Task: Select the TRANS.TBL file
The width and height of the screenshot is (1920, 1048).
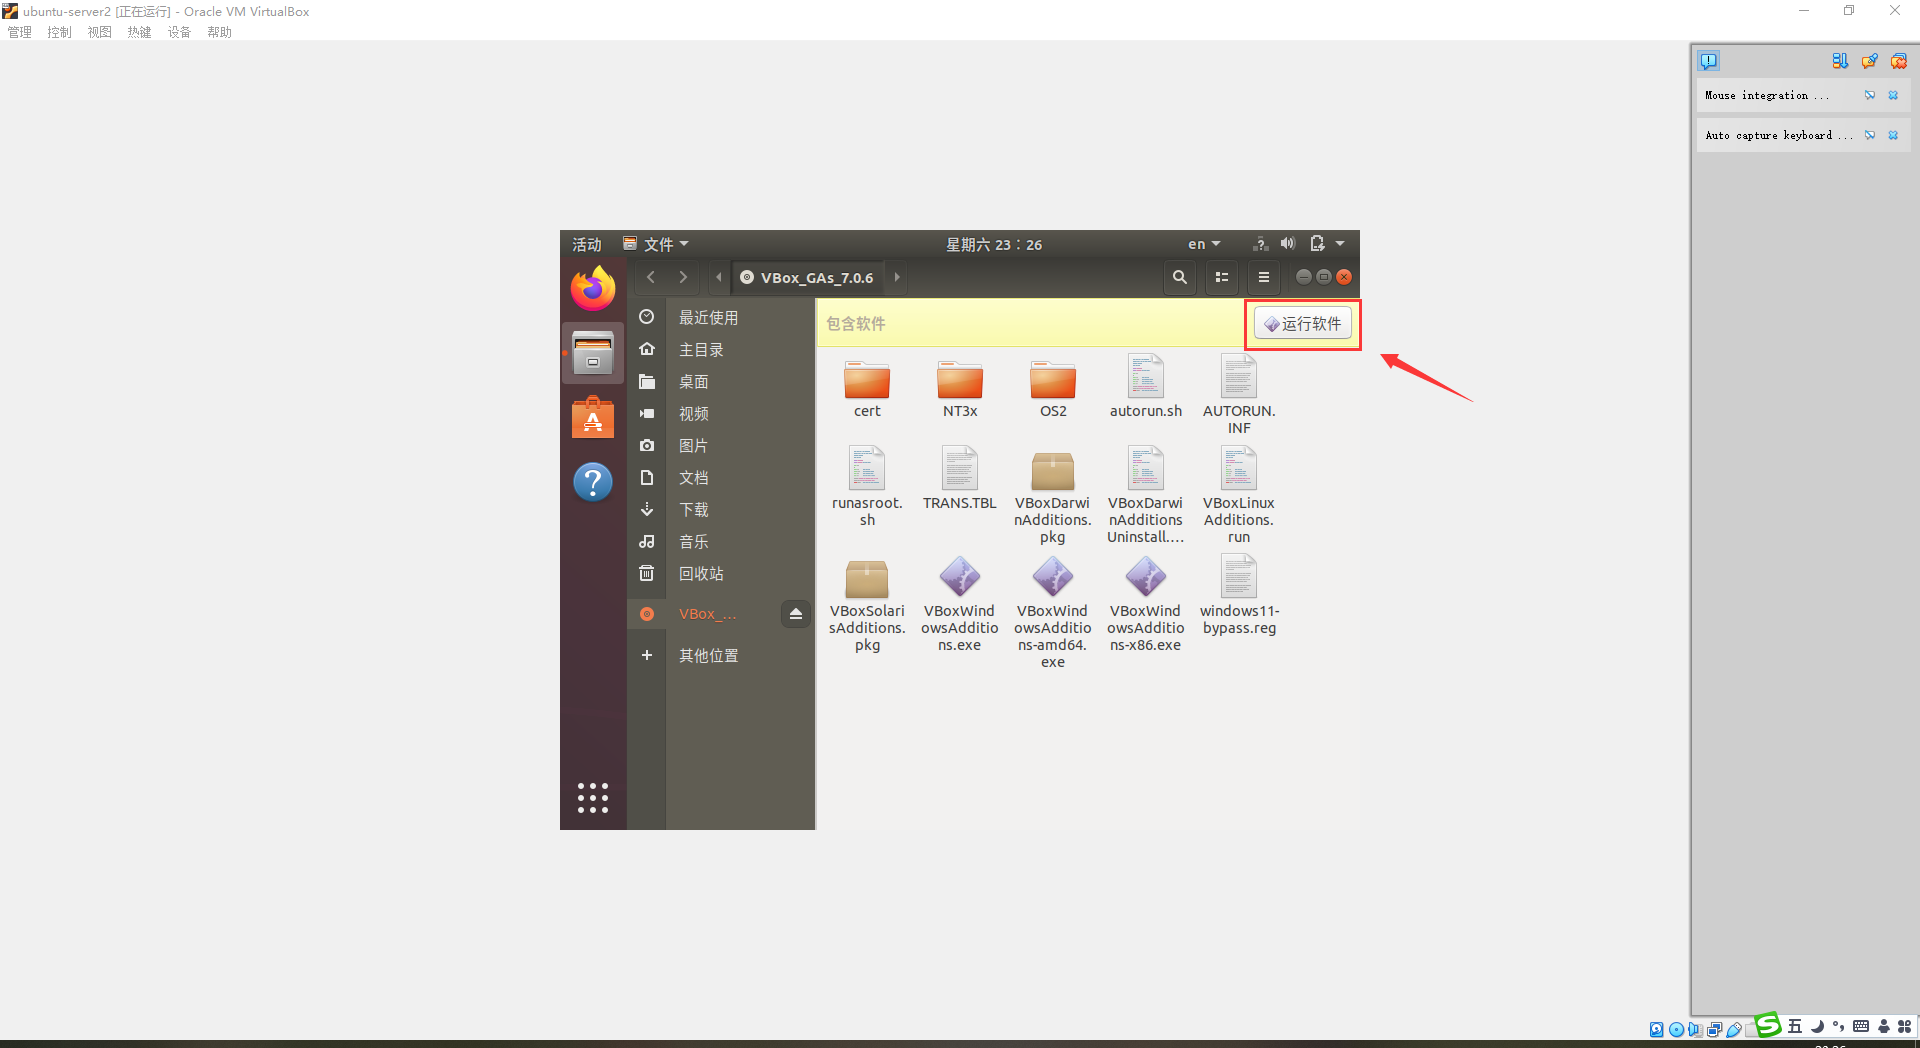Action: tap(960, 479)
